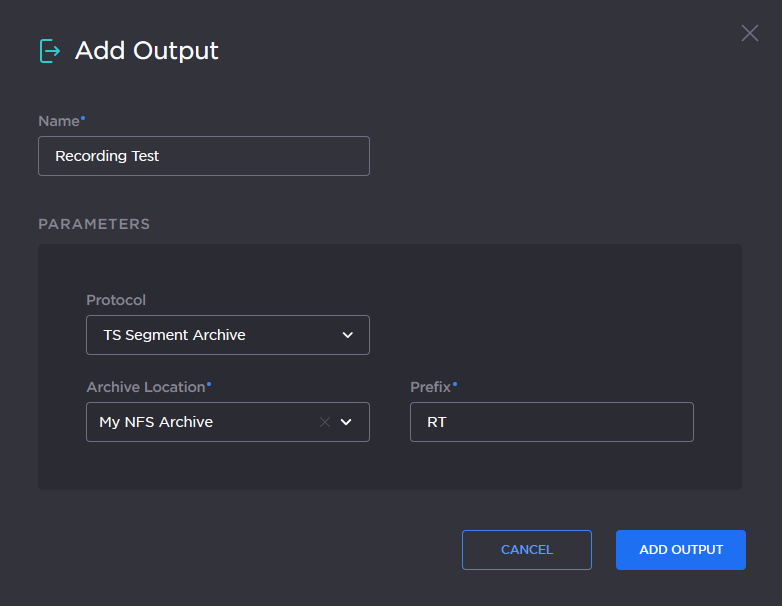Close the Add Output dialog
This screenshot has height=606, width=782.
749,33
